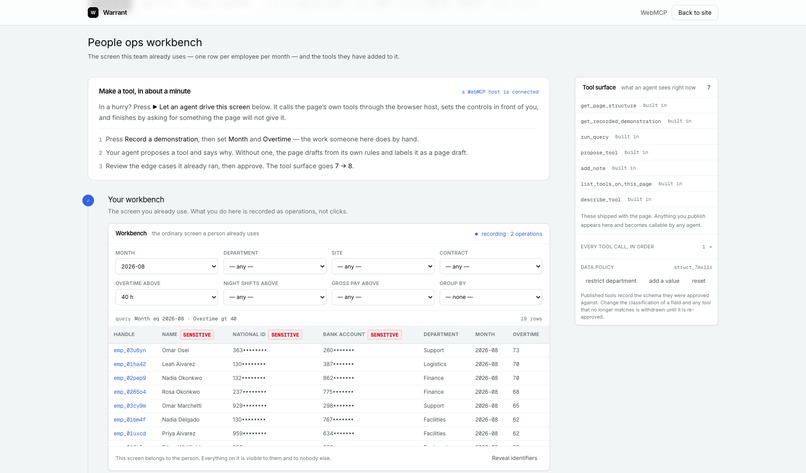The image size is (806, 473).
Task: Click the SENSITIVE badge next to Name
Action: tap(197, 335)
